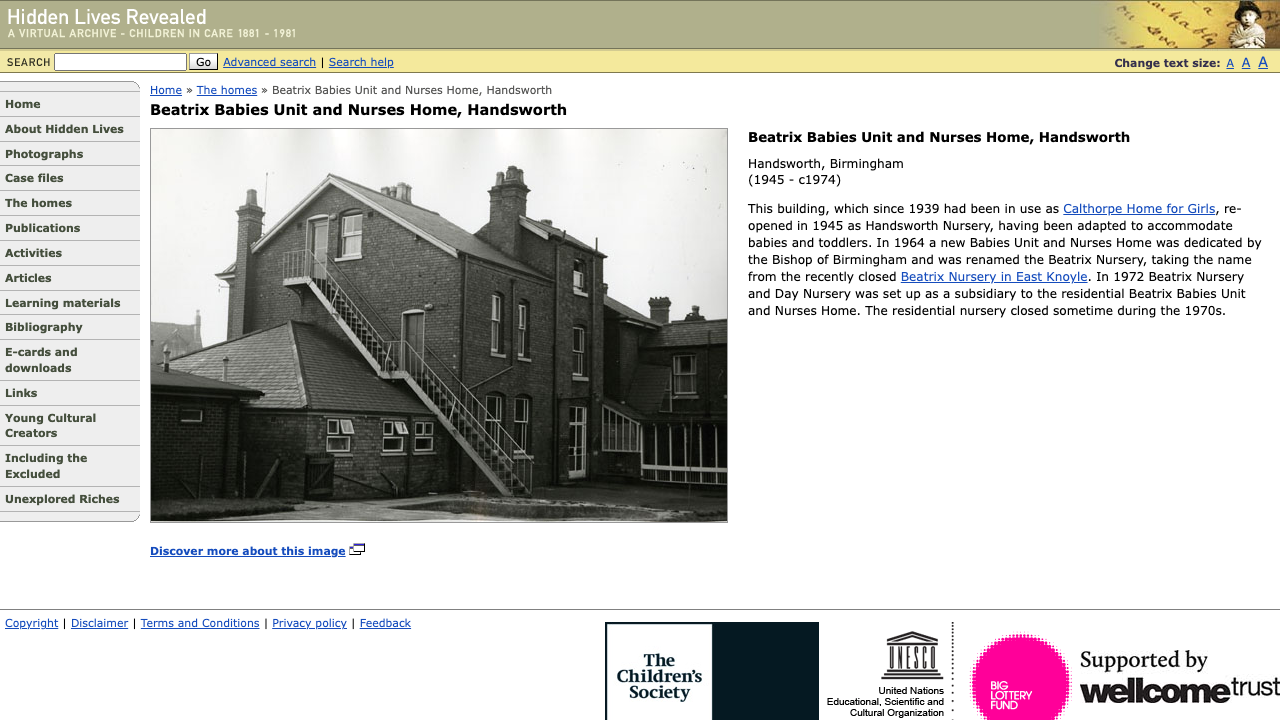Click the building photograph thumbnail
The height and width of the screenshot is (720, 1280).
[438, 324]
